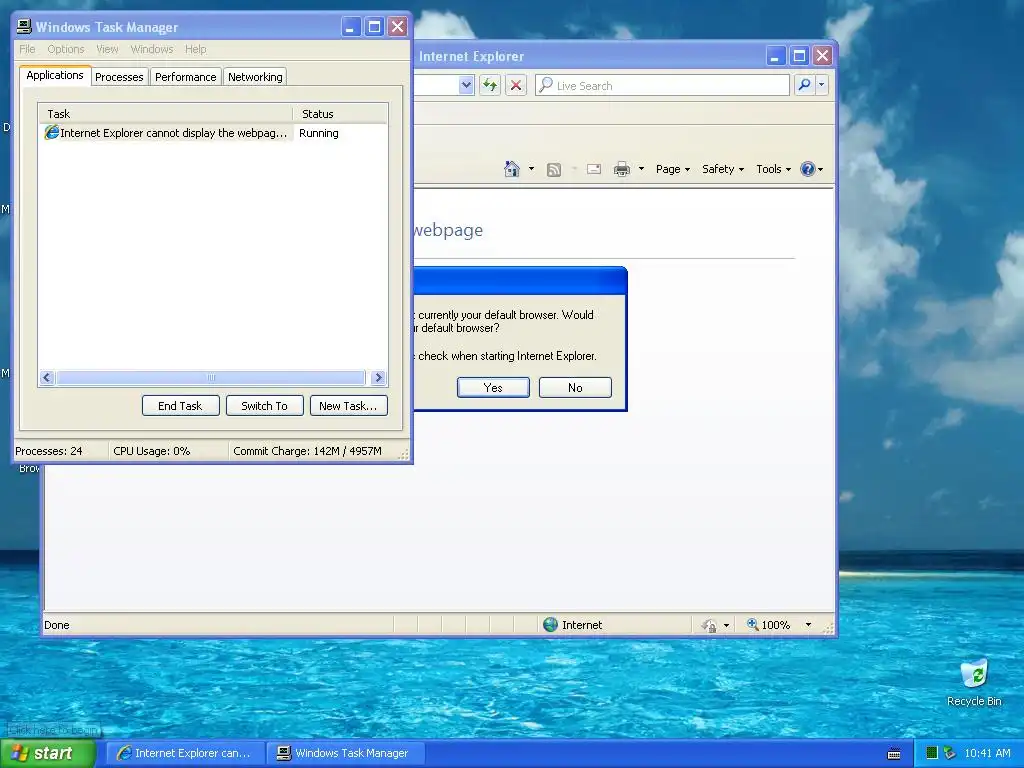Viewport: 1024px width, 768px height.
Task: Click the Protected Mode lock icon in status bar
Action: [x=709, y=626]
